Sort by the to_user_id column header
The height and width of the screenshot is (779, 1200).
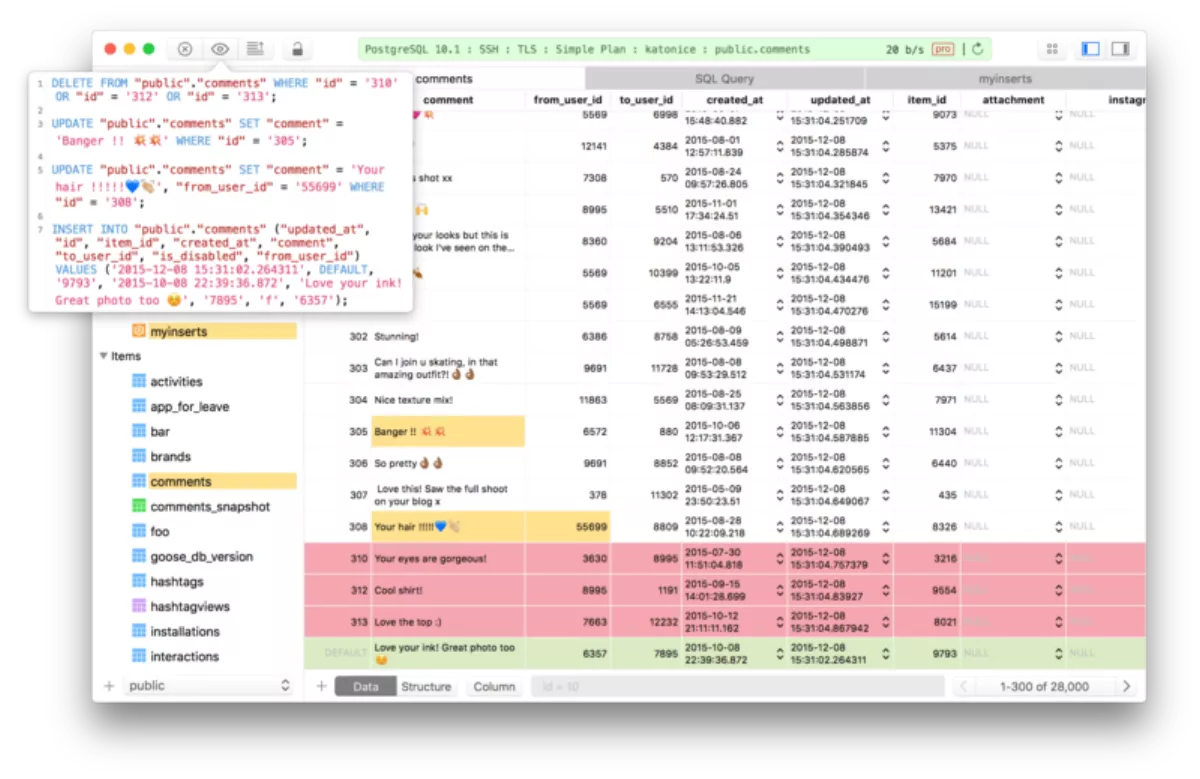coord(646,100)
